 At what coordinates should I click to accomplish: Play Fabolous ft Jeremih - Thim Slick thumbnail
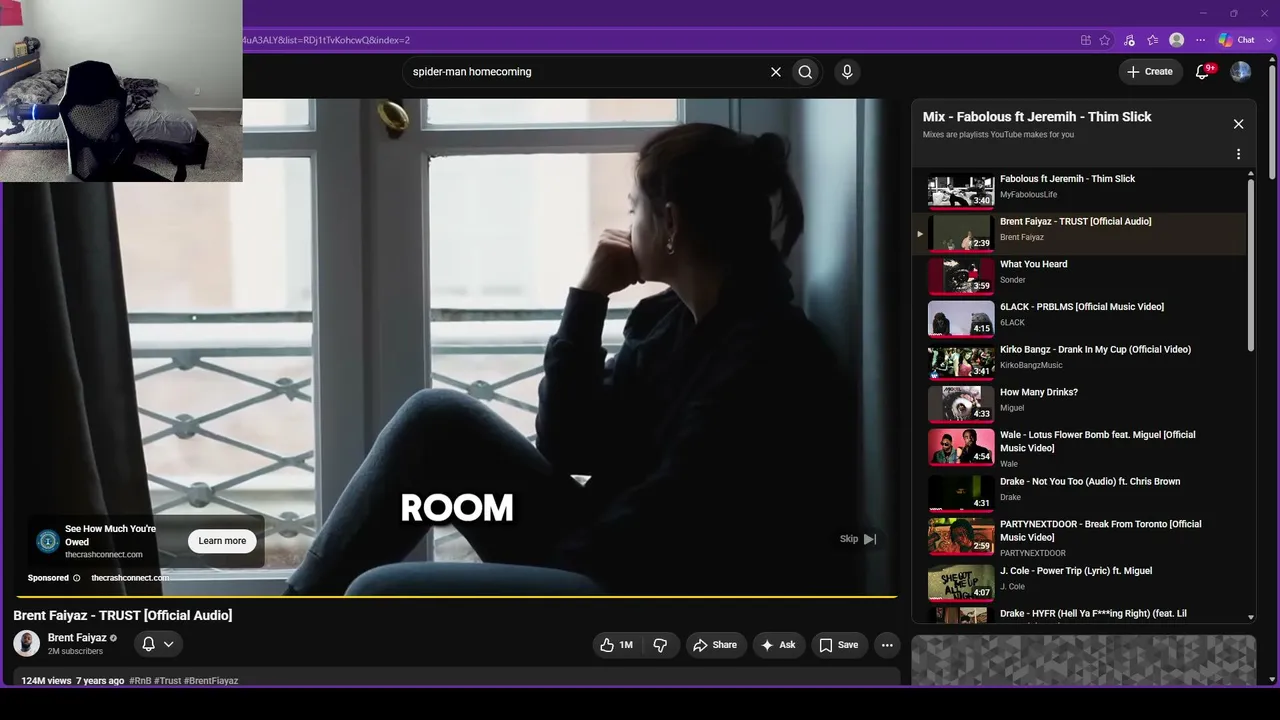coord(961,191)
